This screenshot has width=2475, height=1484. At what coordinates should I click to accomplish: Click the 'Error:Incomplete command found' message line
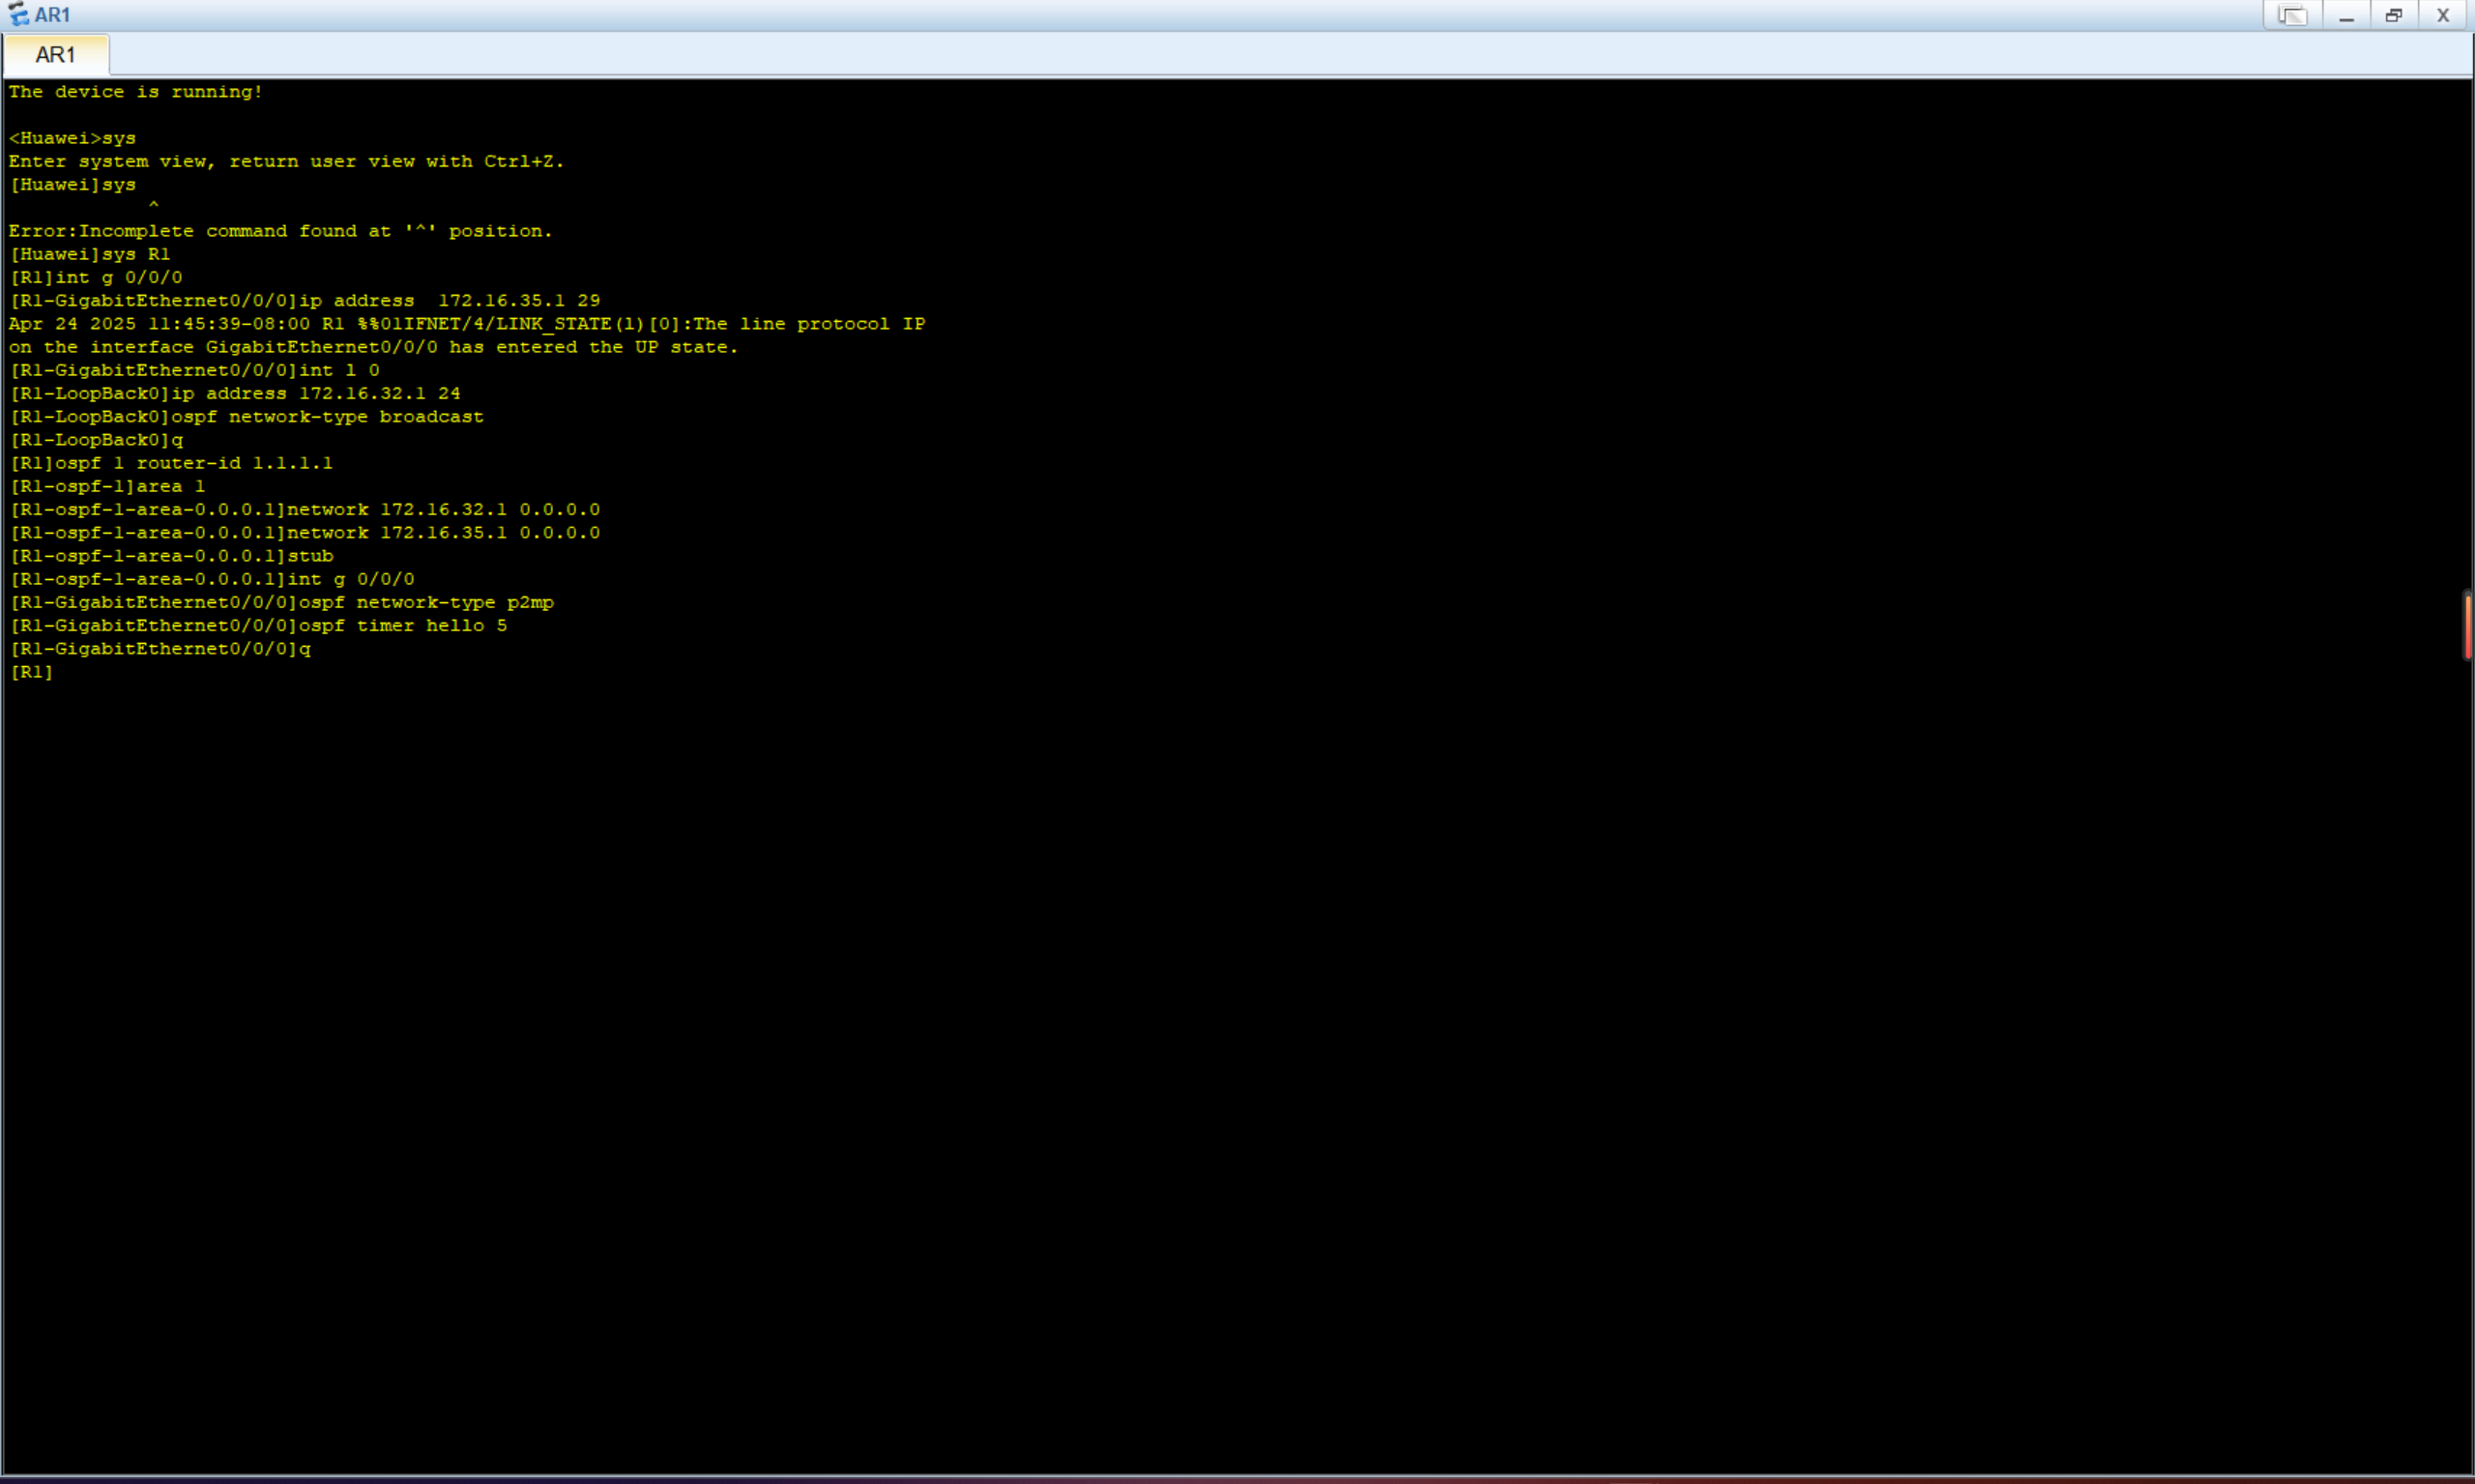pyautogui.click(x=280, y=231)
